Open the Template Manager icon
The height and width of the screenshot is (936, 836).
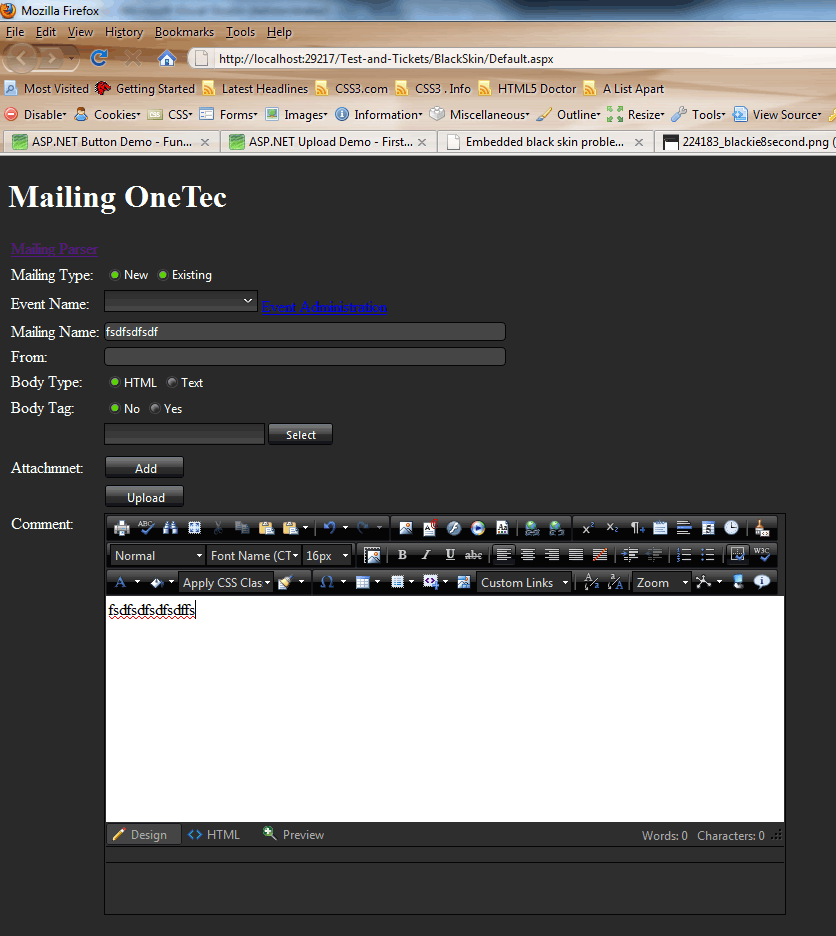pos(502,528)
